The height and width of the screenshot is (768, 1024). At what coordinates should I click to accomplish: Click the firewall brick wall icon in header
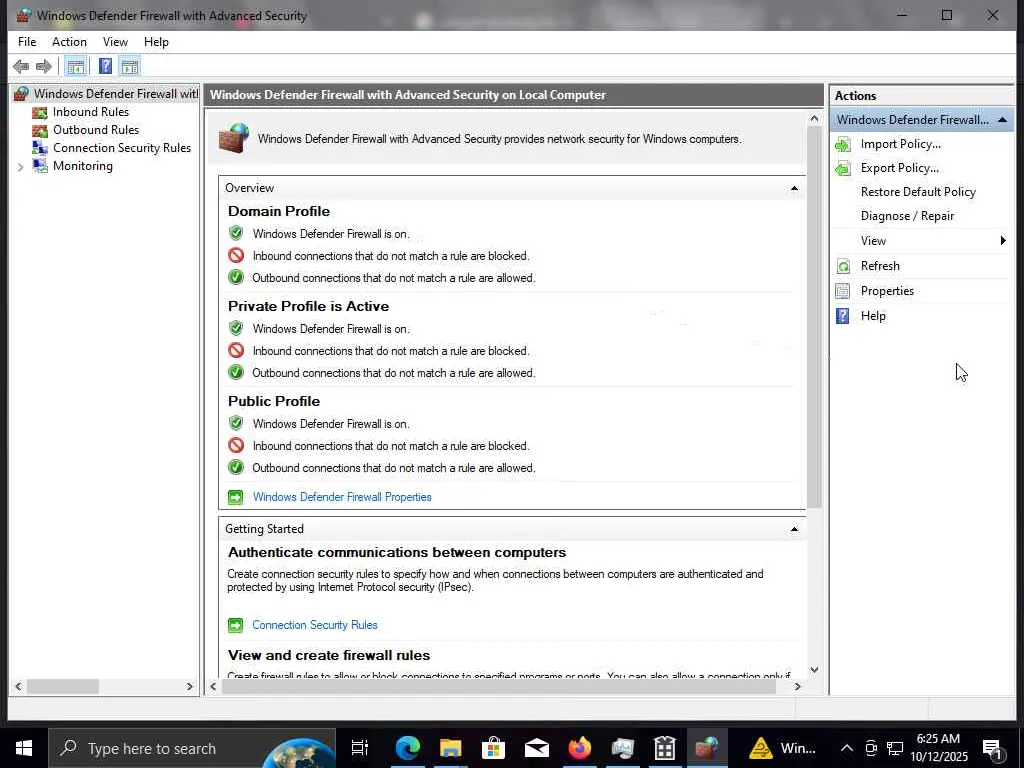pos(234,138)
